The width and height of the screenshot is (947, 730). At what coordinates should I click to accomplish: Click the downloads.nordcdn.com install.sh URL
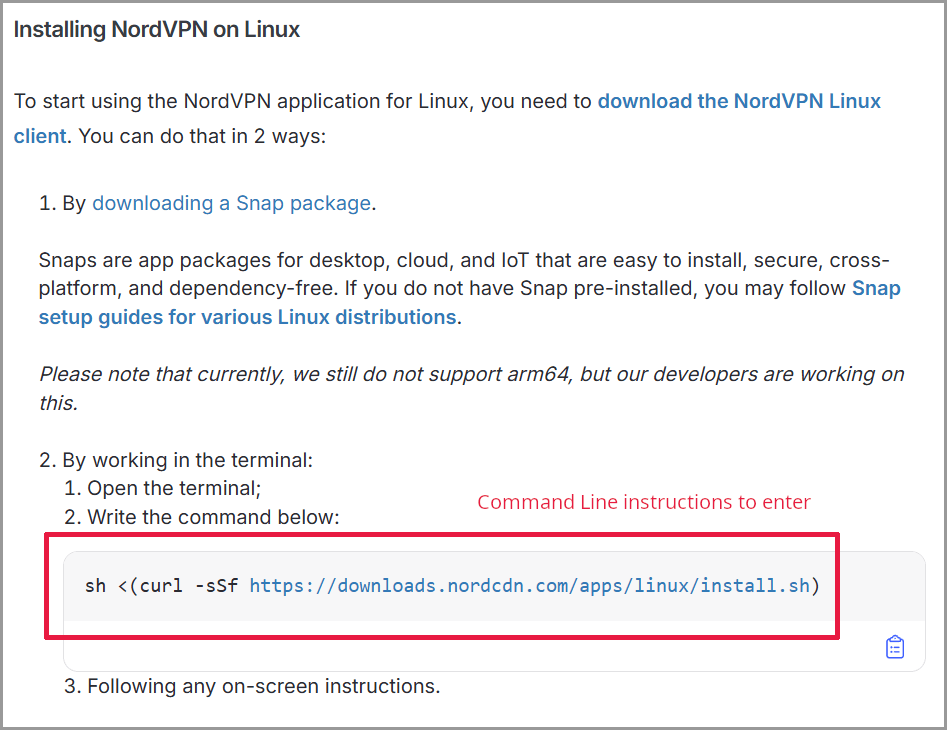tap(529, 586)
